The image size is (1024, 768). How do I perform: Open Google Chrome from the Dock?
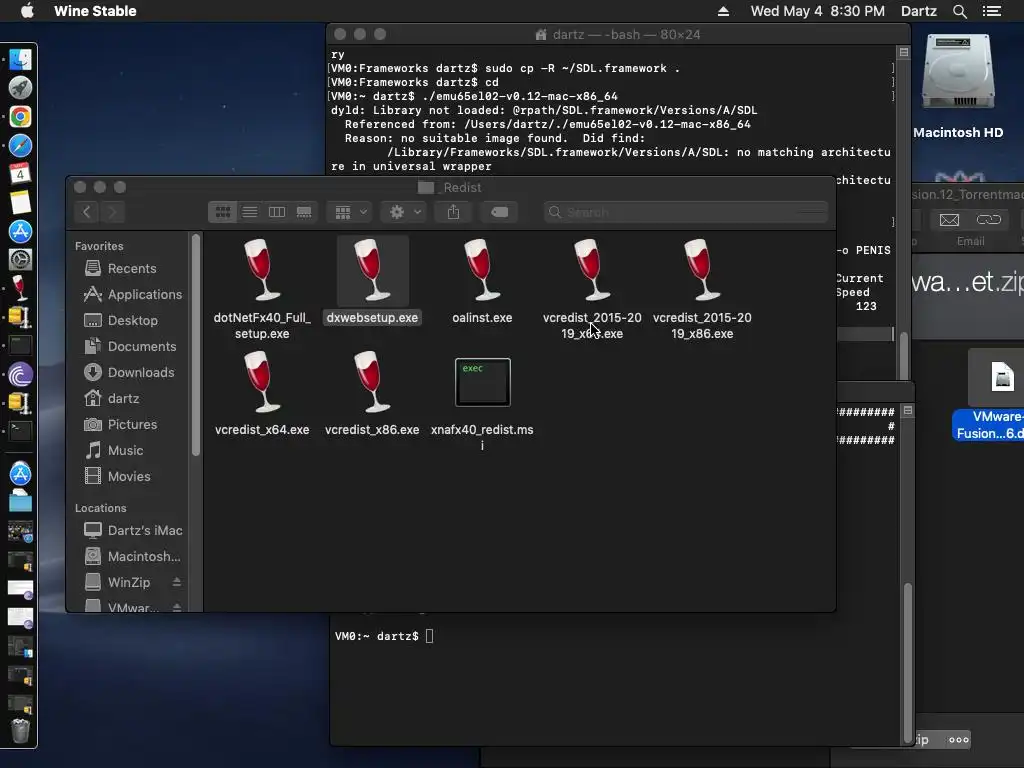20,117
